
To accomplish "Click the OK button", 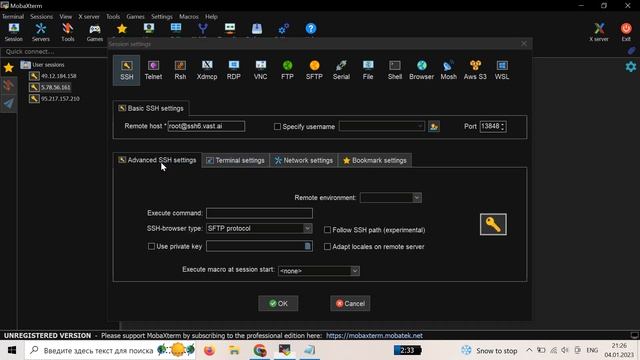I will (x=278, y=303).
